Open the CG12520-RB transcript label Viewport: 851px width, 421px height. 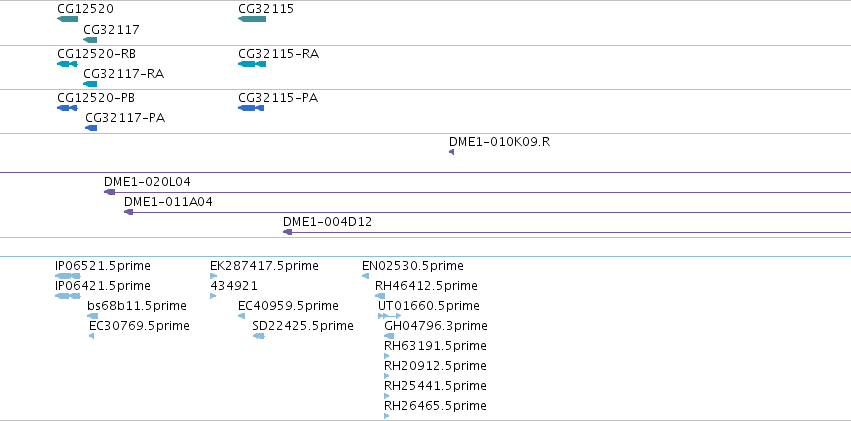97,54
